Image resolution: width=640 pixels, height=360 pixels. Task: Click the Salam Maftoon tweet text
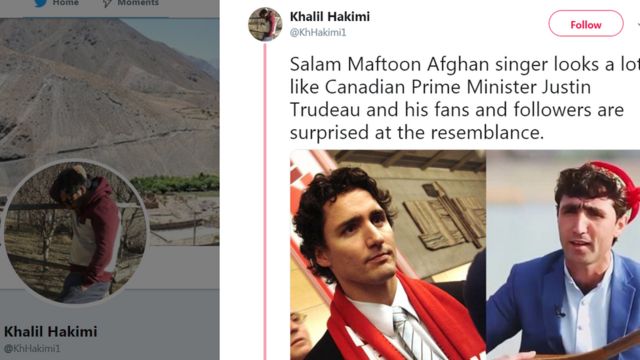click(x=464, y=98)
